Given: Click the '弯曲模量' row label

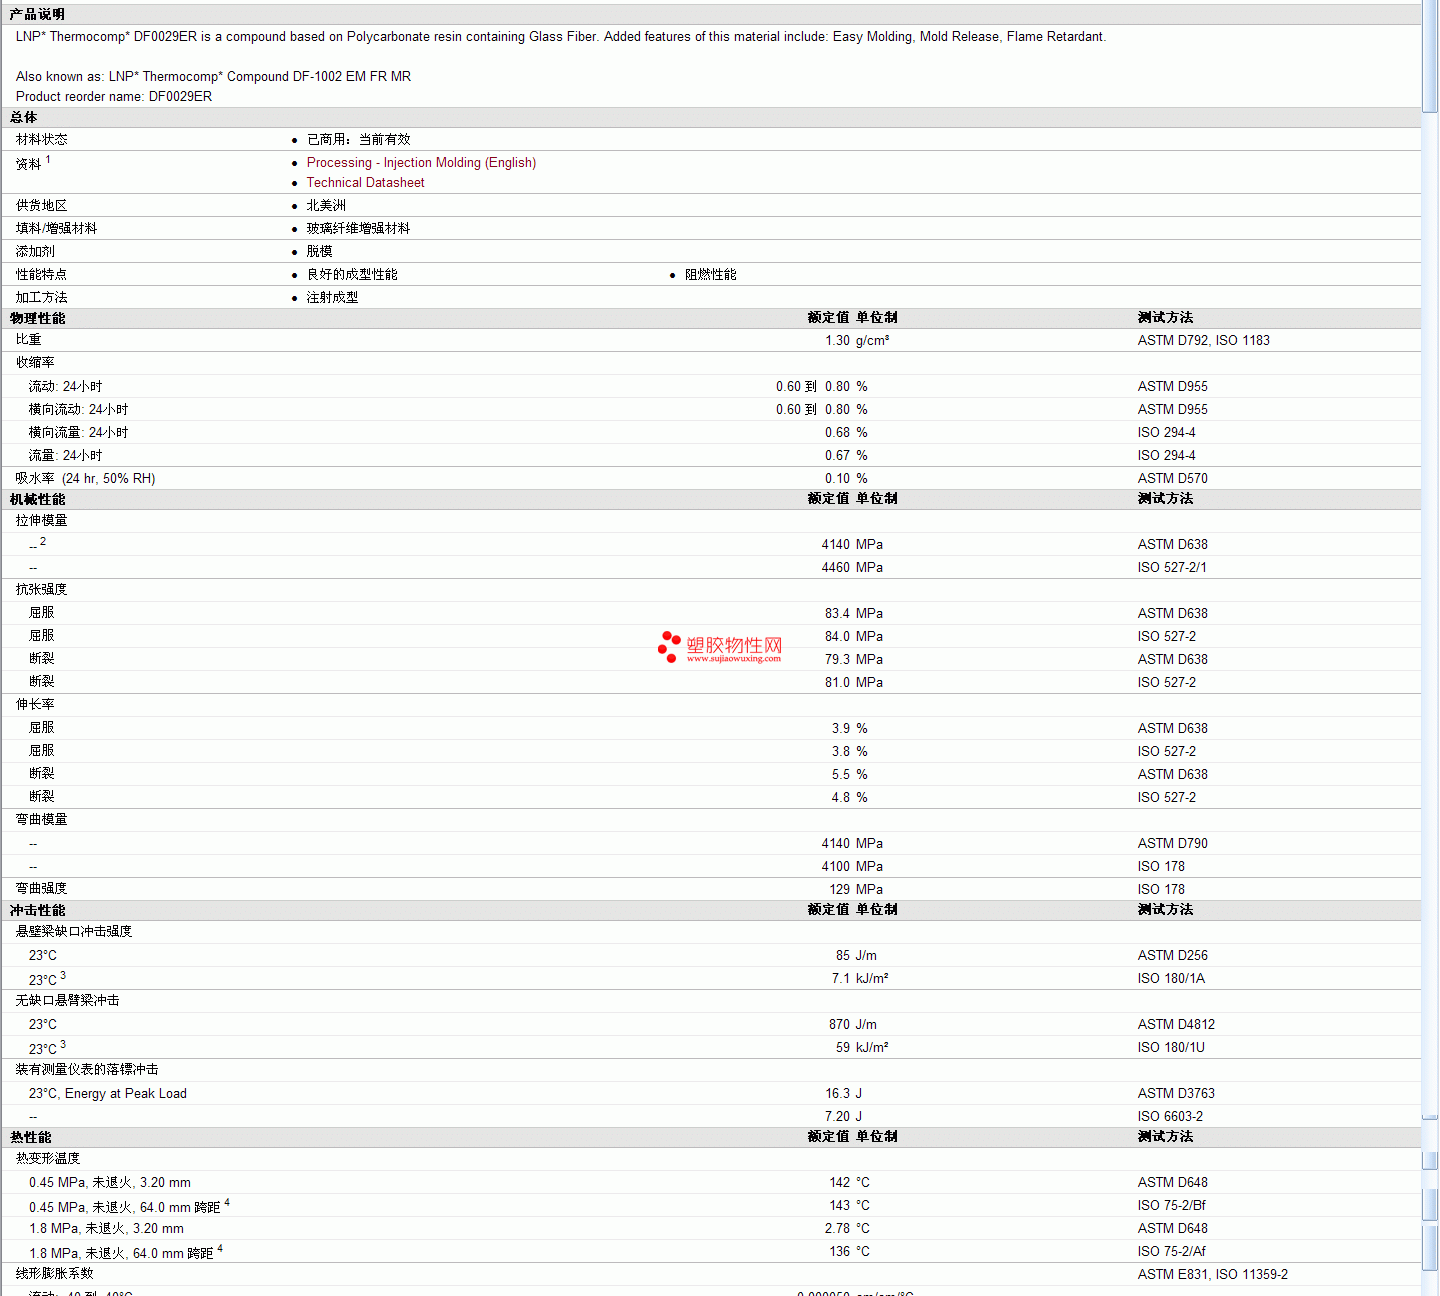Looking at the screenshot, I should [x=42, y=820].
